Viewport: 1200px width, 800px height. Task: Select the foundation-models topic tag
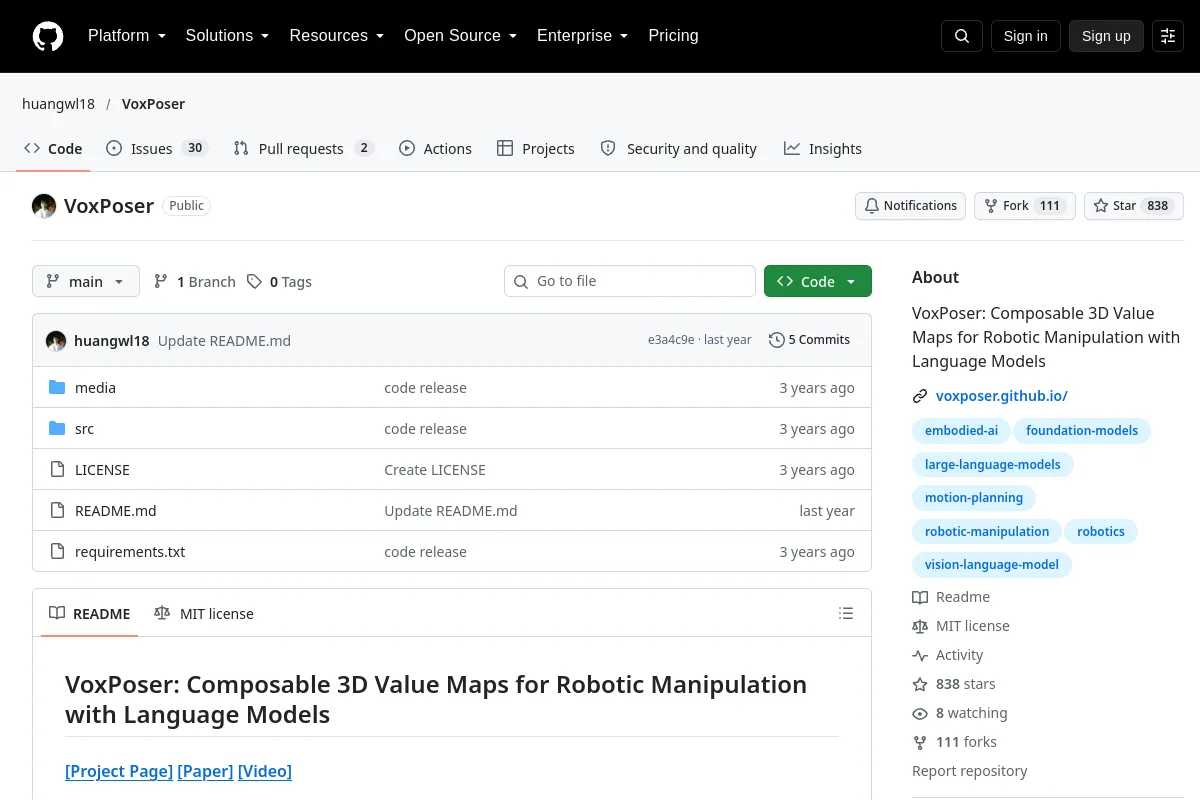point(1082,431)
